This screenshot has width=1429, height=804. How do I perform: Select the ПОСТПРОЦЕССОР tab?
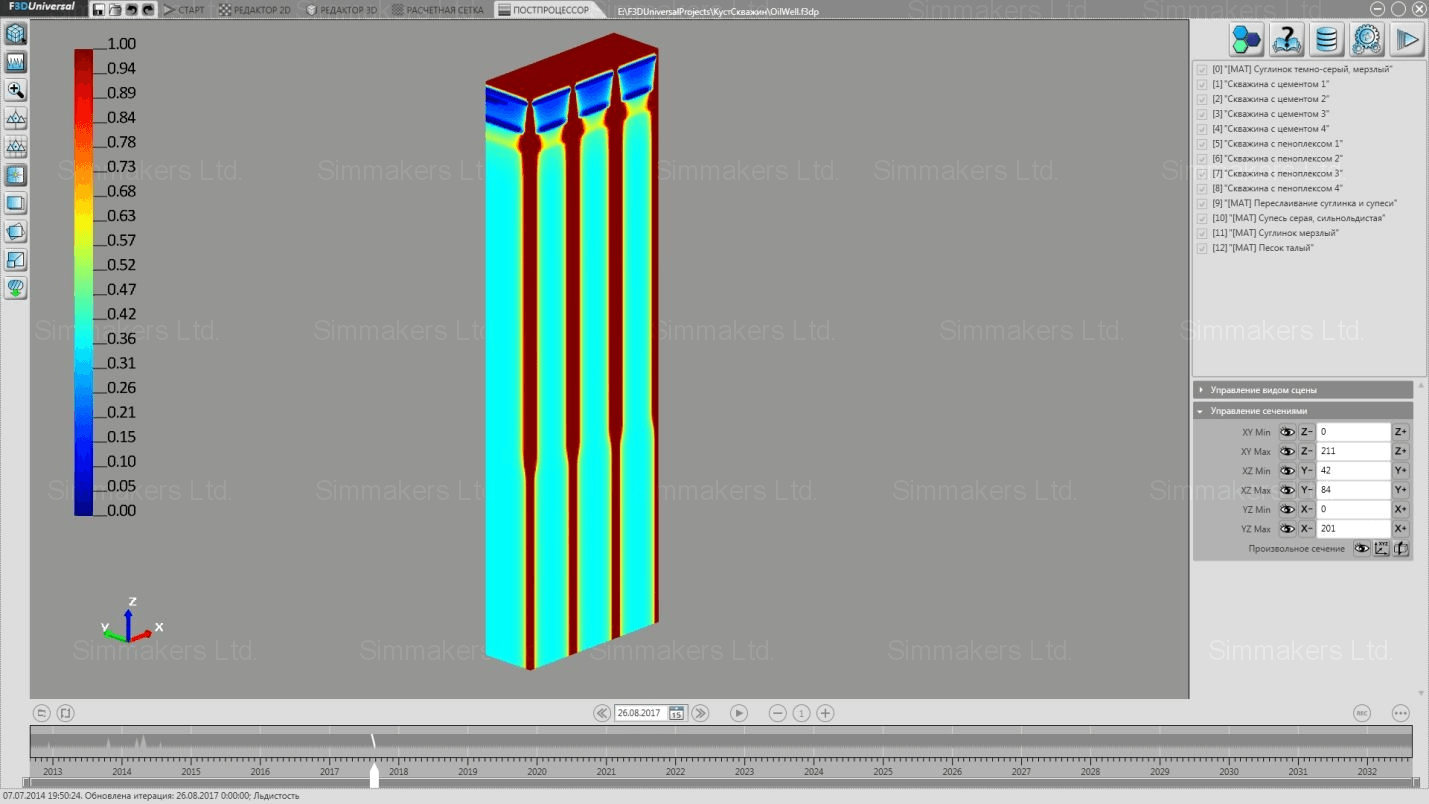click(x=548, y=10)
